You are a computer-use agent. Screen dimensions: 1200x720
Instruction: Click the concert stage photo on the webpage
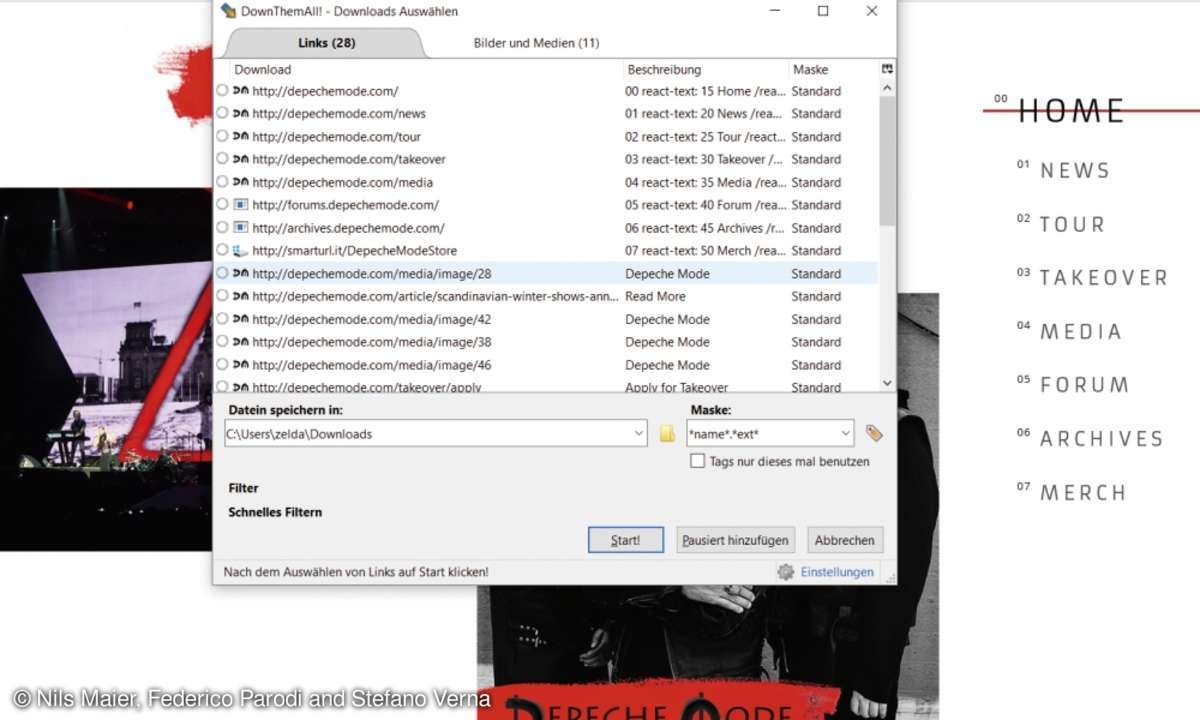tap(106, 369)
